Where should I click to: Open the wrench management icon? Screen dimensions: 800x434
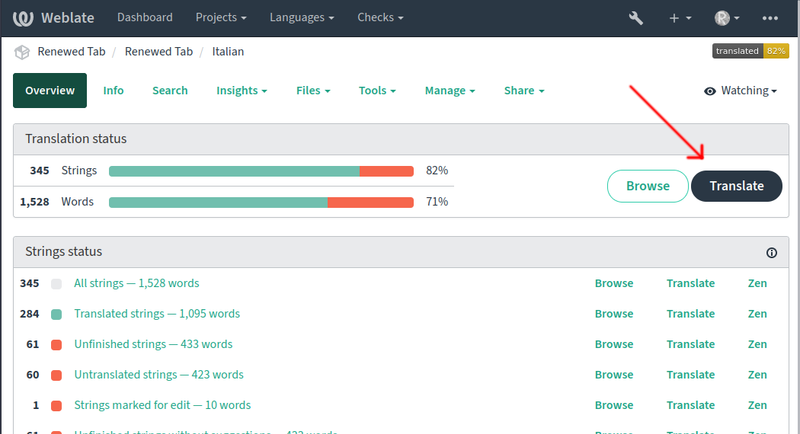(636, 18)
